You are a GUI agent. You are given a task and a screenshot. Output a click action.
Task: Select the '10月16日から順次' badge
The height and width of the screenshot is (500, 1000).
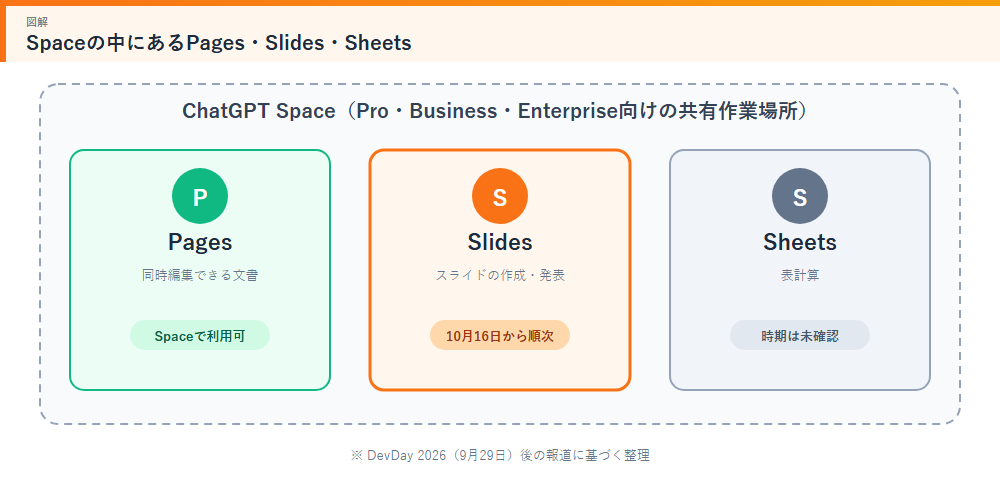[499, 335]
